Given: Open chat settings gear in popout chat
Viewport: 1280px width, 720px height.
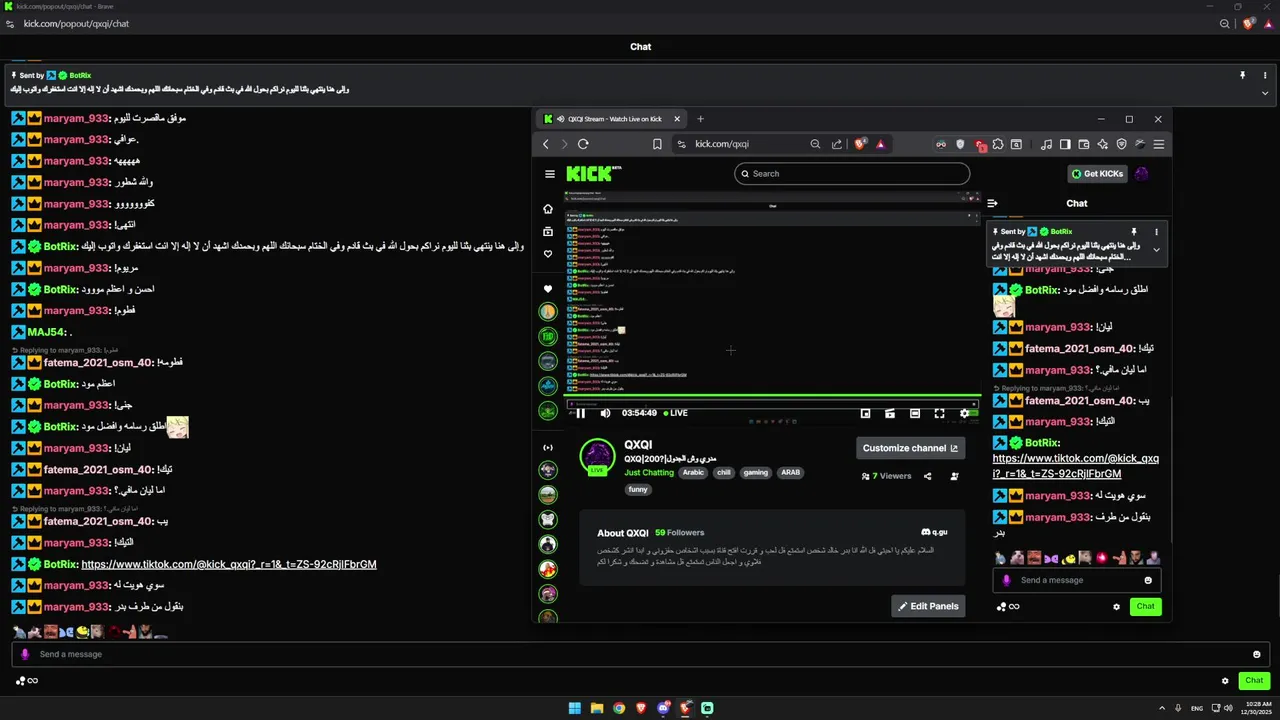Looking at the screenshot, I should (x=1225, y=681).
